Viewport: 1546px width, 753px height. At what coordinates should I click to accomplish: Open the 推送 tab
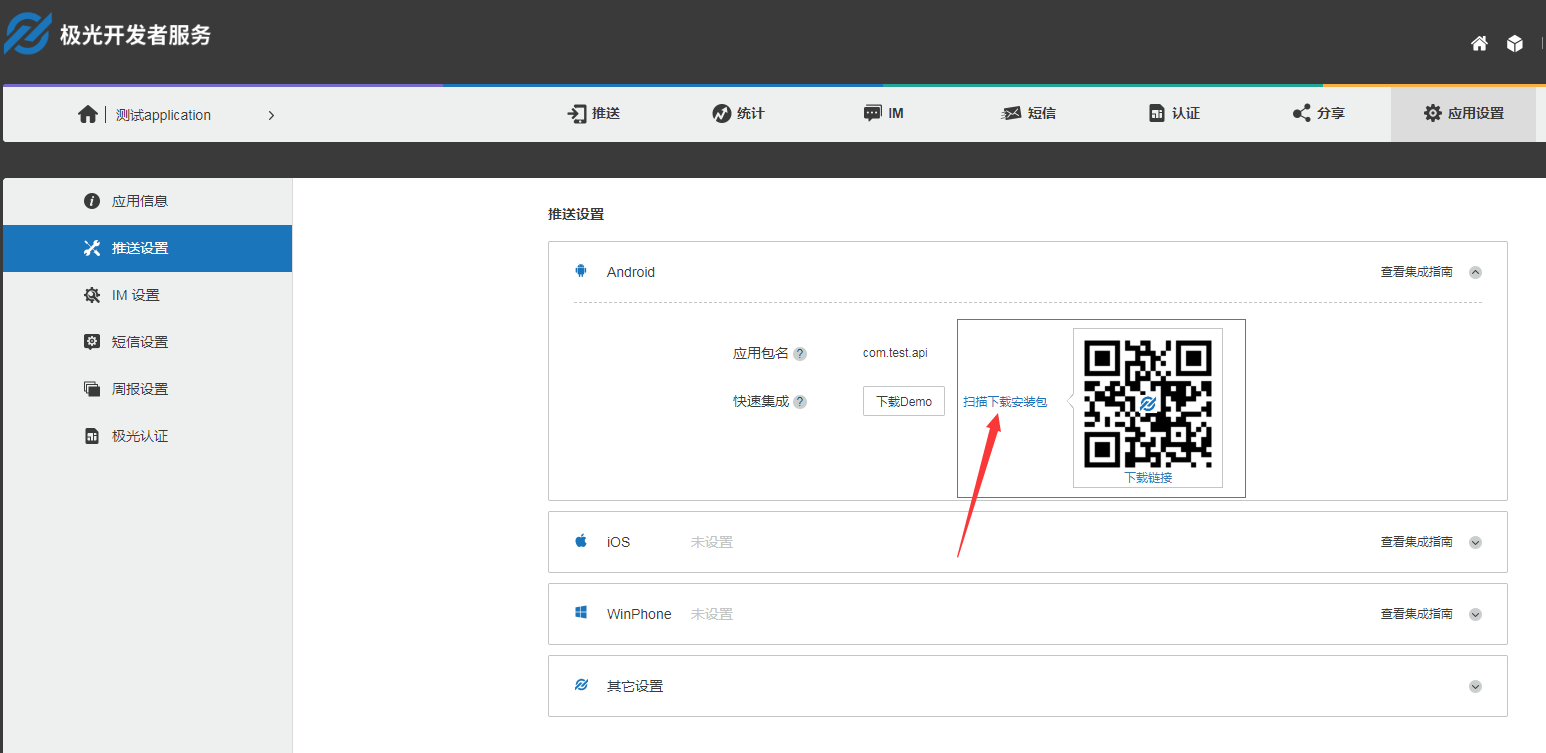[594, 113]
